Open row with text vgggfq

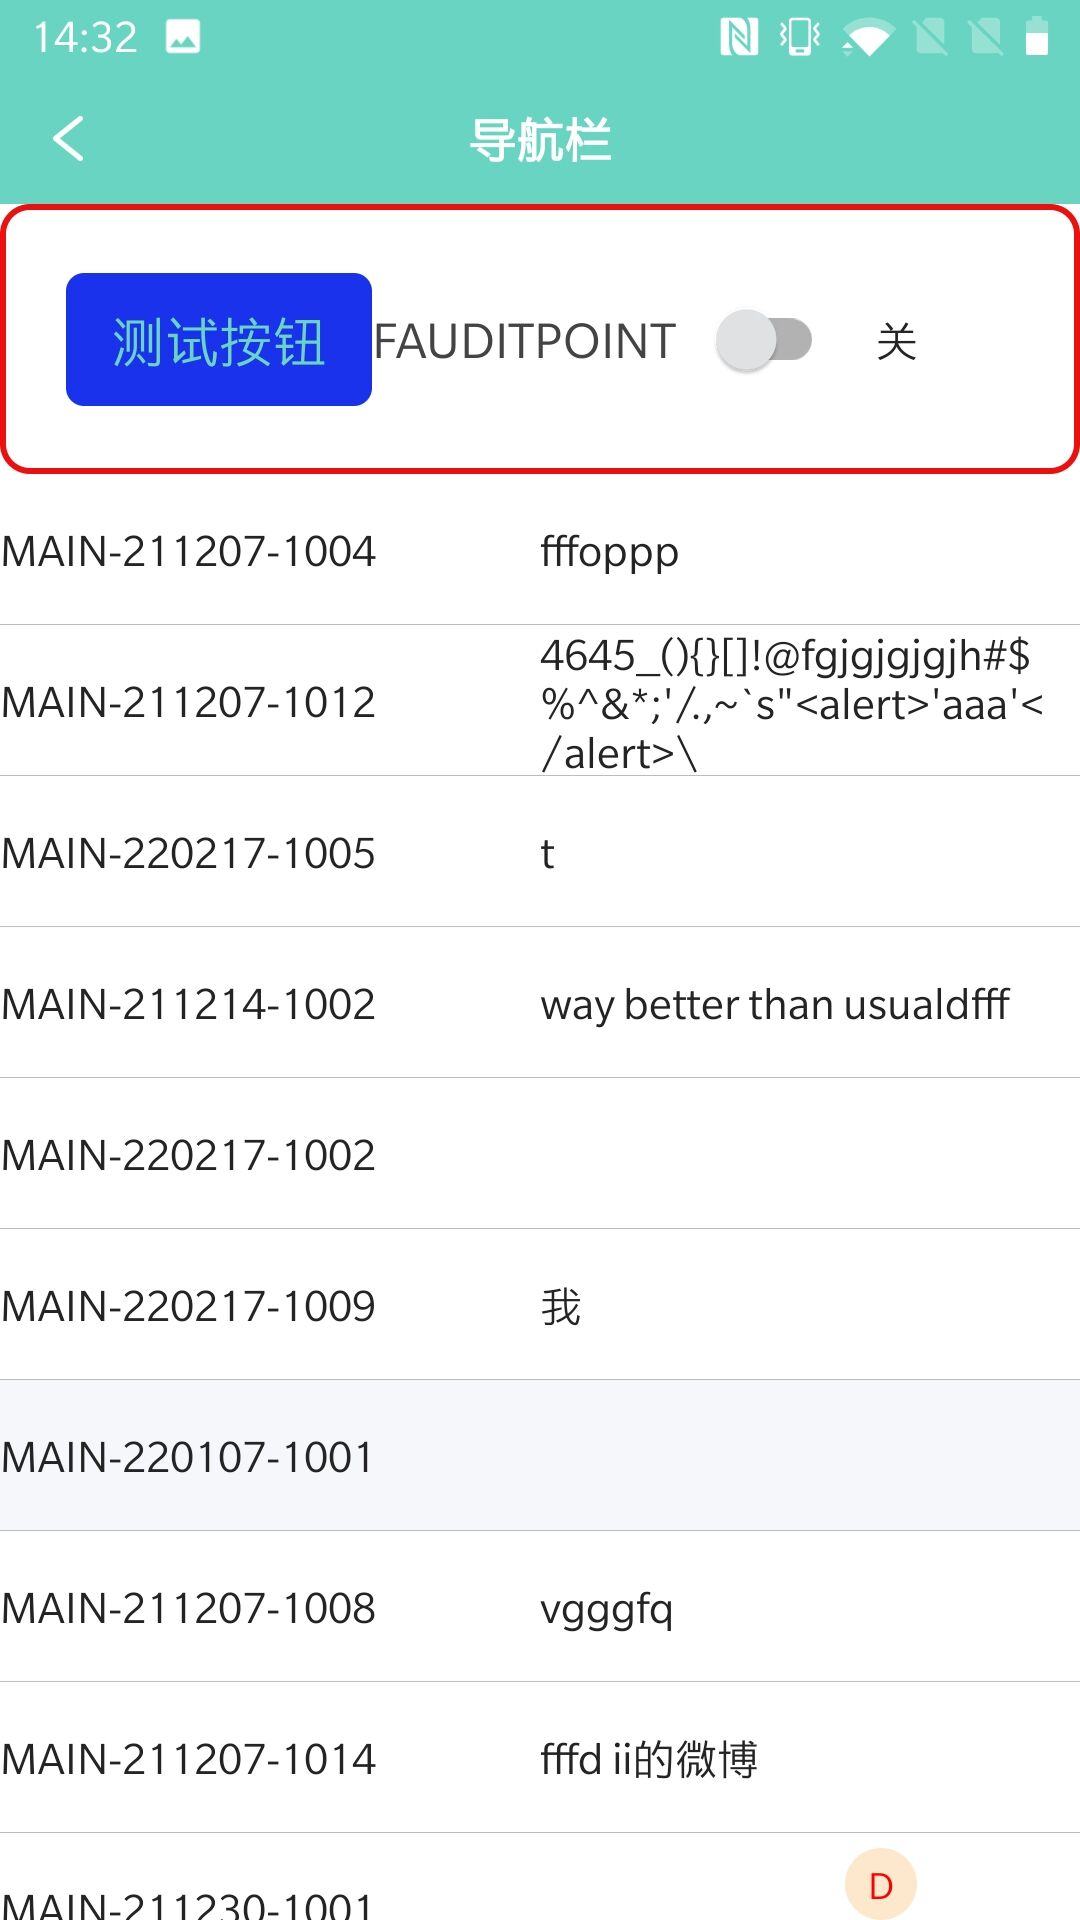pyautogui.click(x=540, y=1607)
